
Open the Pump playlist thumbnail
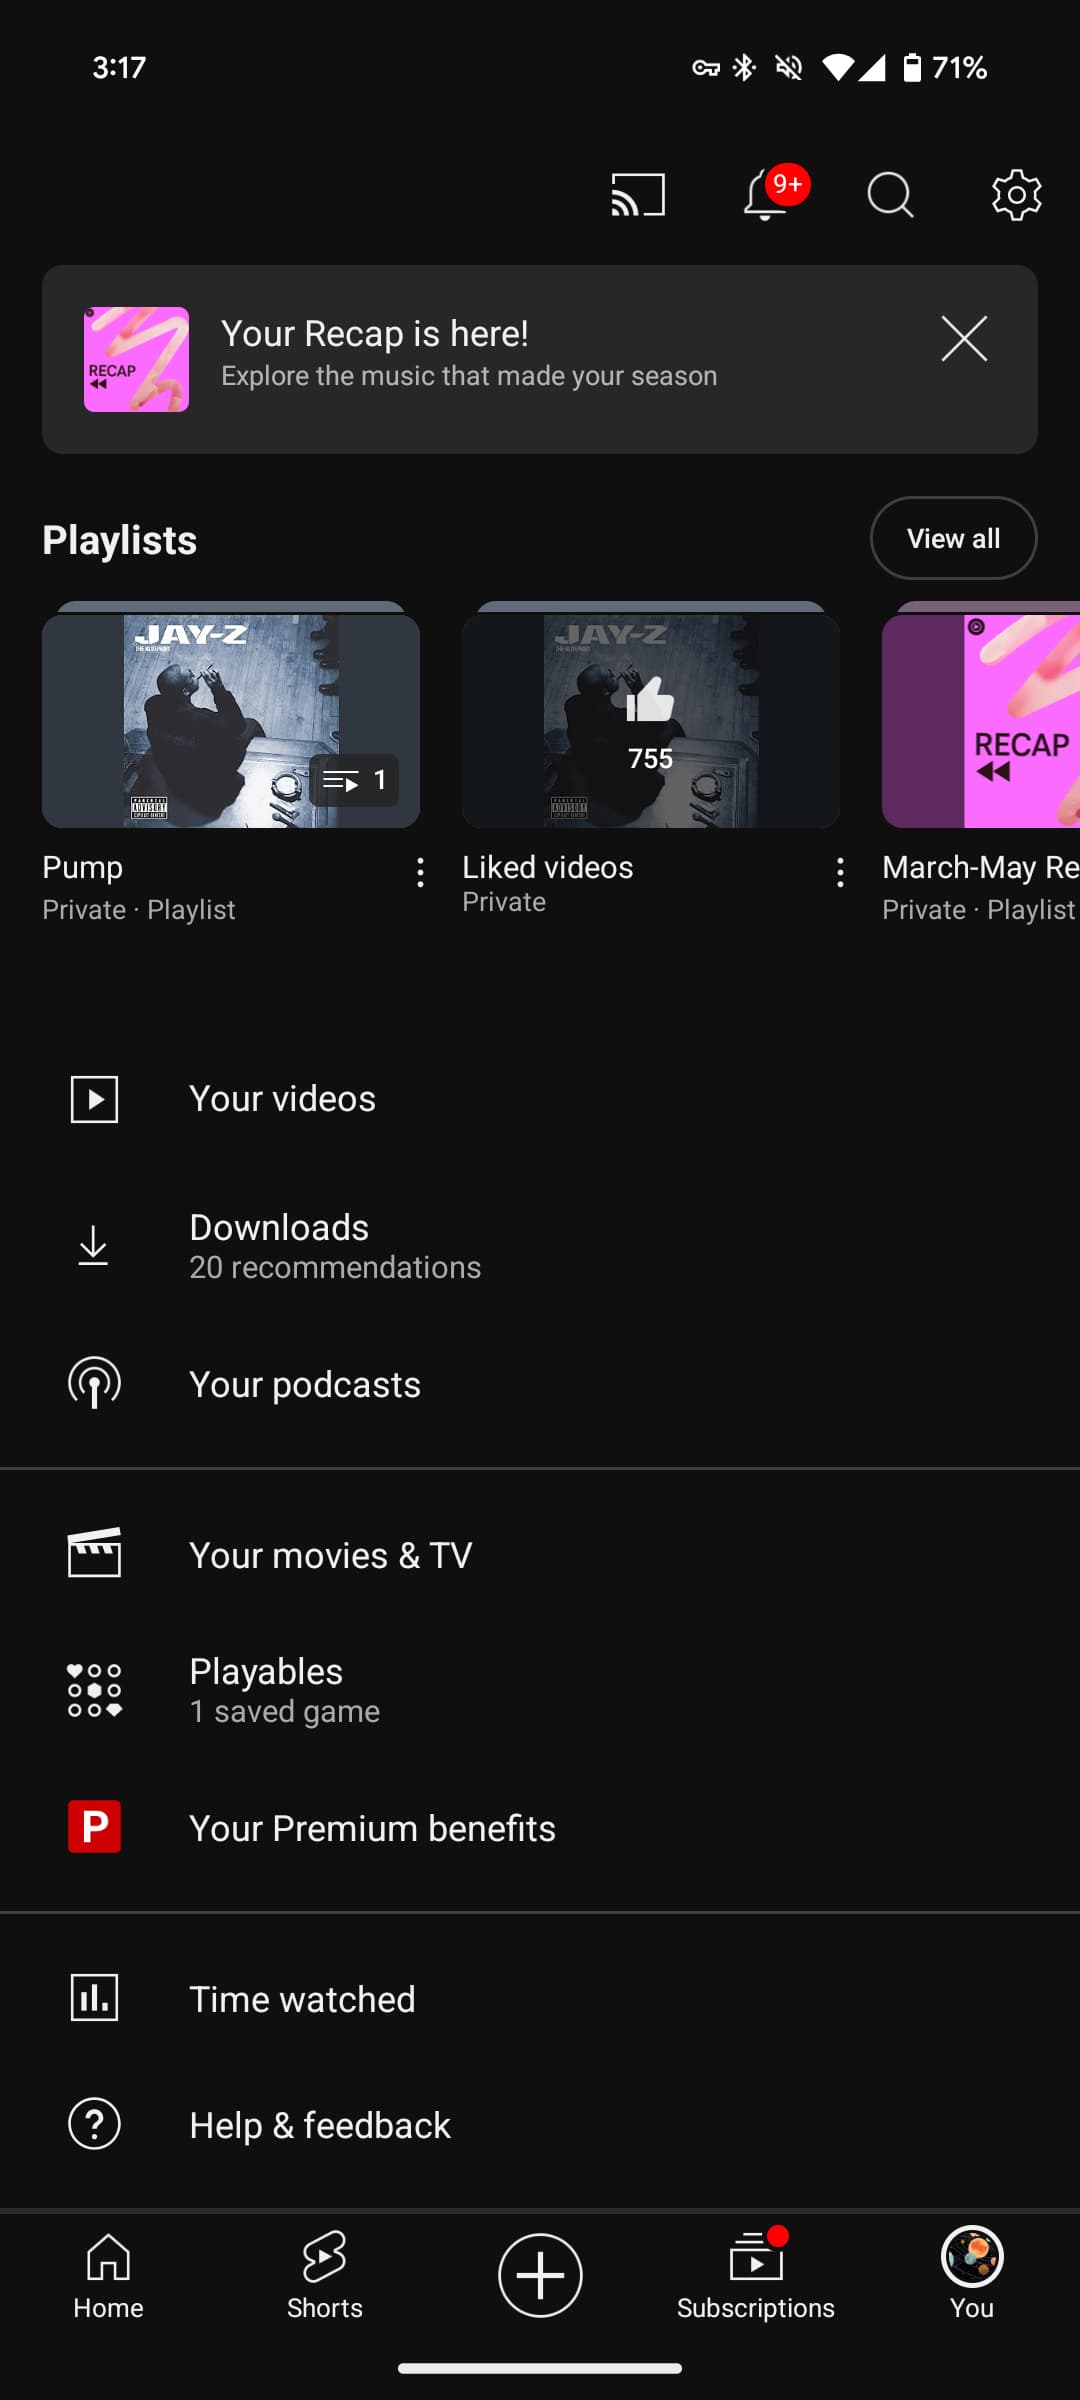231,721
